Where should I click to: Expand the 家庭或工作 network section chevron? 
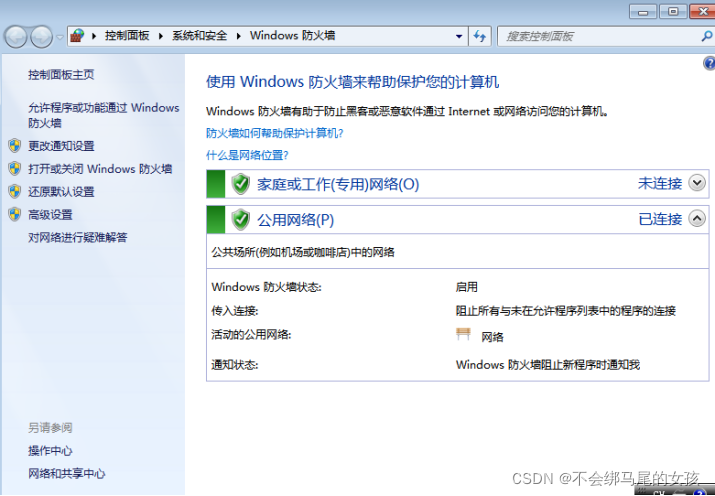tap(697, 183)
